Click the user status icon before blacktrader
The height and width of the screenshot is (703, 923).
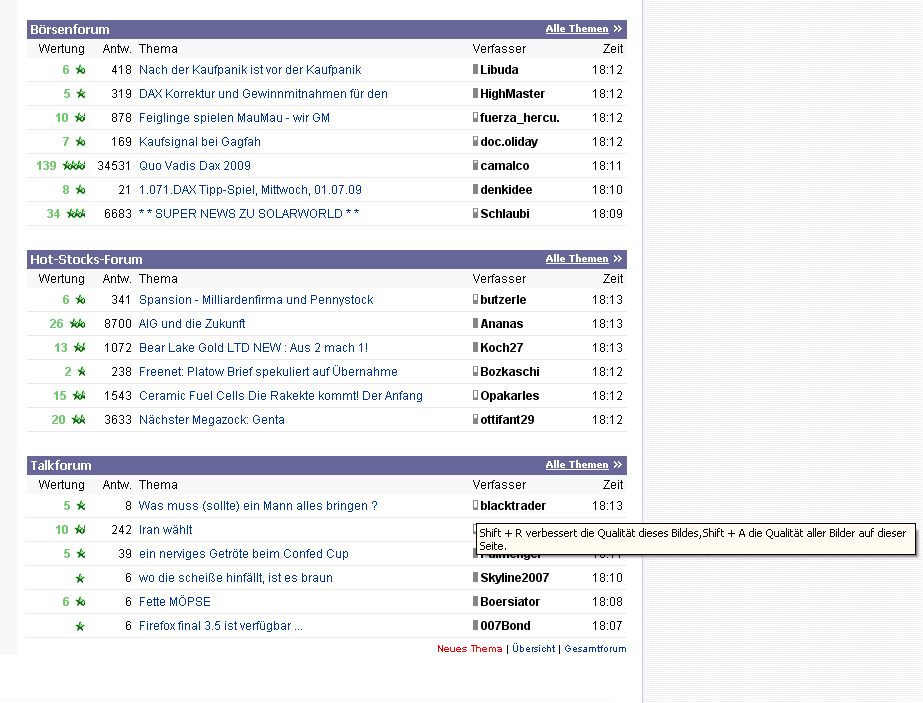coord(476,506)
